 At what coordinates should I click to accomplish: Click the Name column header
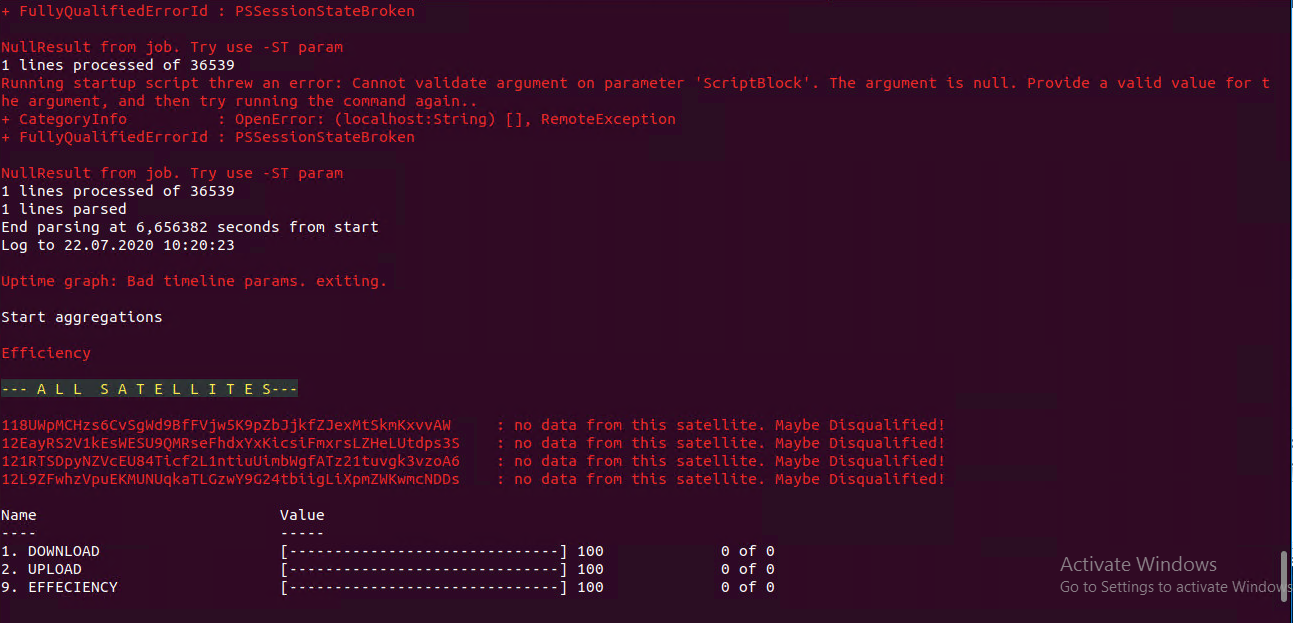[x=19, y=515]
